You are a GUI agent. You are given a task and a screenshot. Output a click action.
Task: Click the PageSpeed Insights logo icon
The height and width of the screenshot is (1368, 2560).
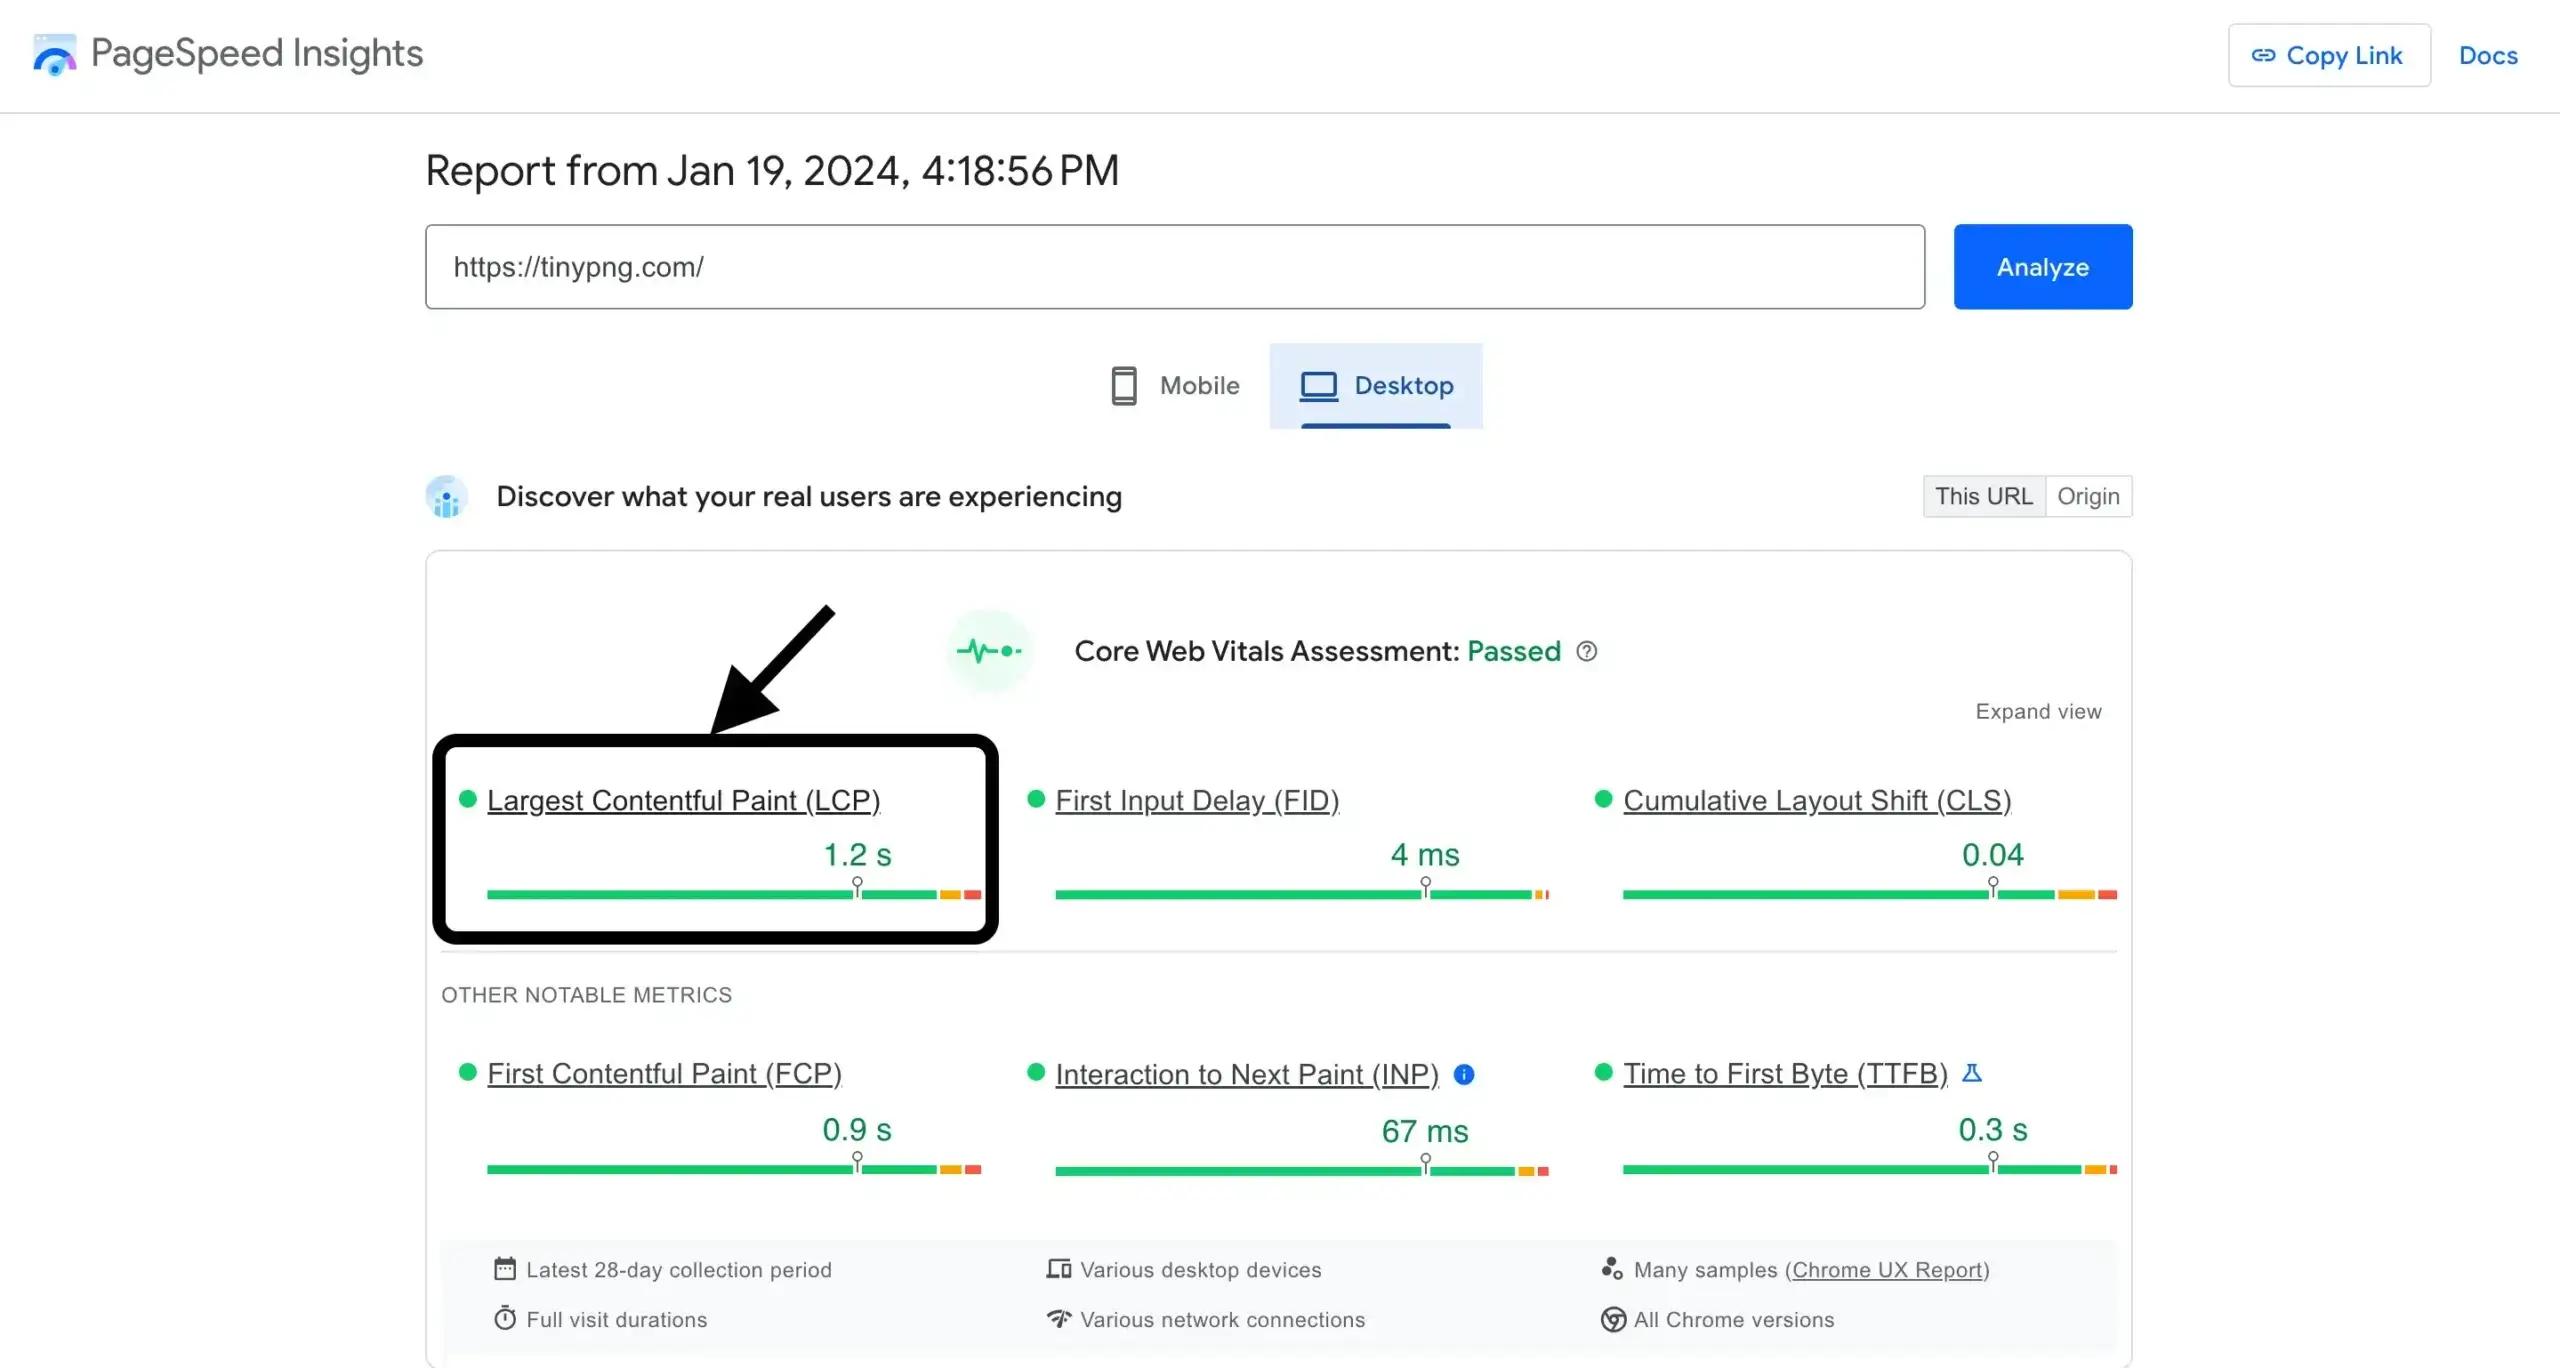[55, 54]
